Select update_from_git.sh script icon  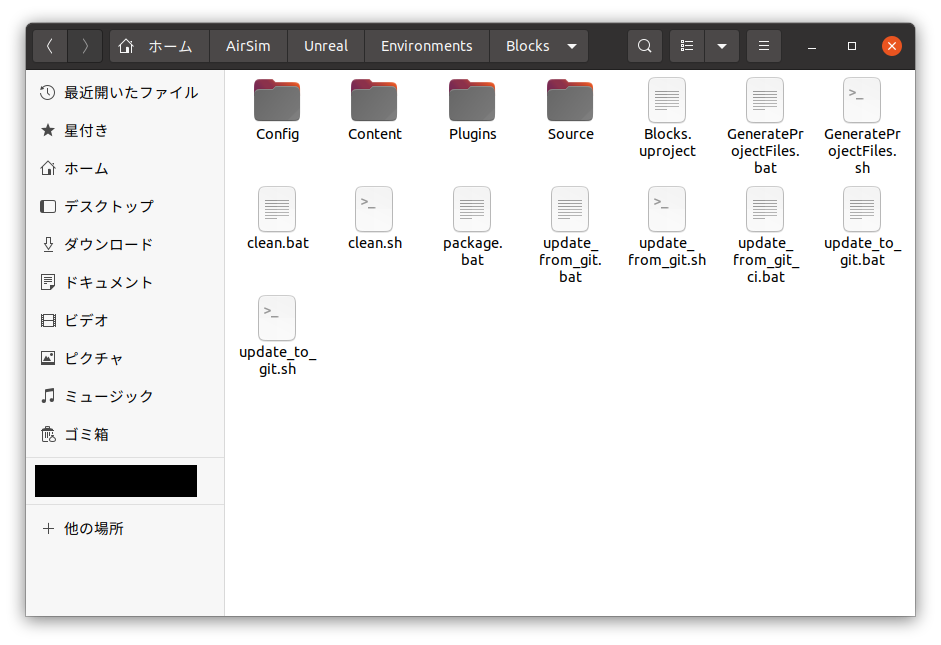point(667,209)
